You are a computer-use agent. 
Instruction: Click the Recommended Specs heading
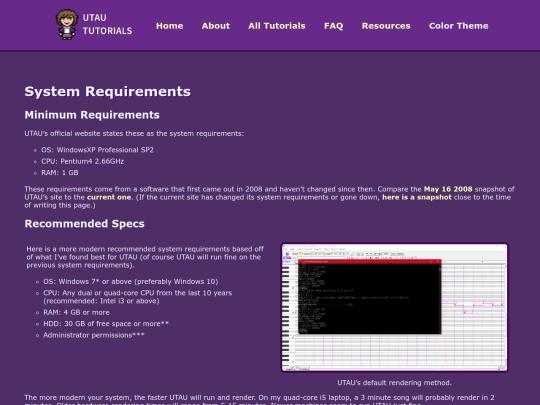point(84,224)
